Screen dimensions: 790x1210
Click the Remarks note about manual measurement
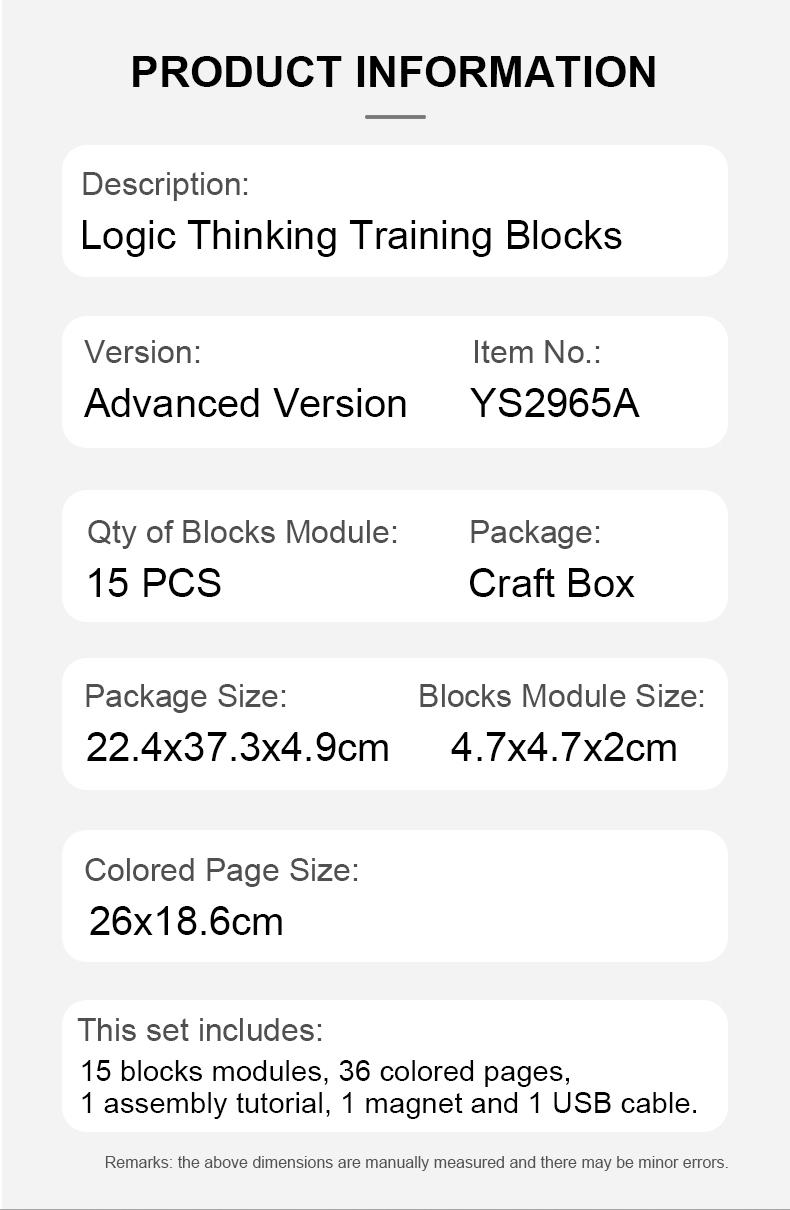(x=416, y=1163)
